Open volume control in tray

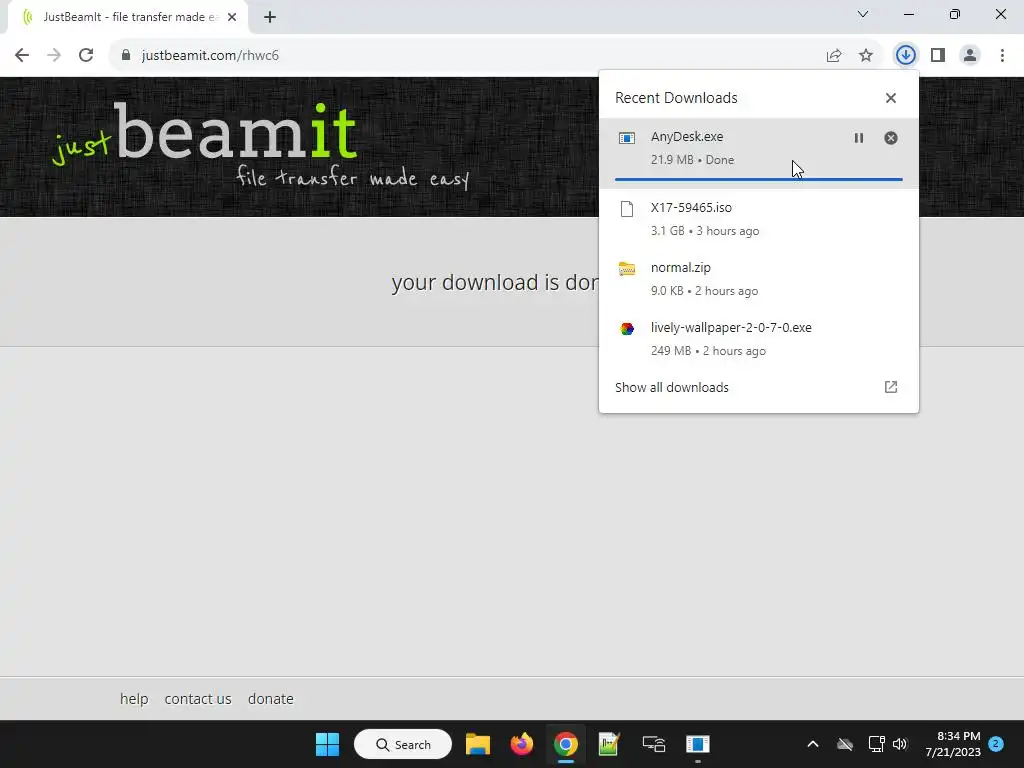point(900,744)
